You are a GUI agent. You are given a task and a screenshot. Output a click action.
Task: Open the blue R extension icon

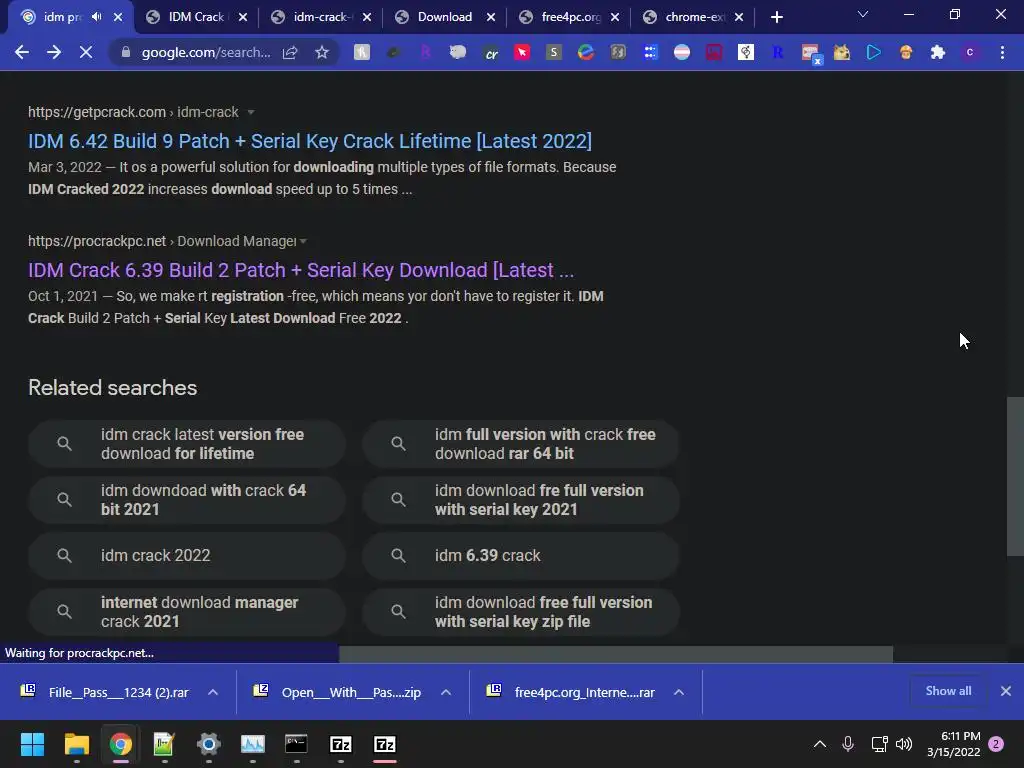click(x=778, y=52)
